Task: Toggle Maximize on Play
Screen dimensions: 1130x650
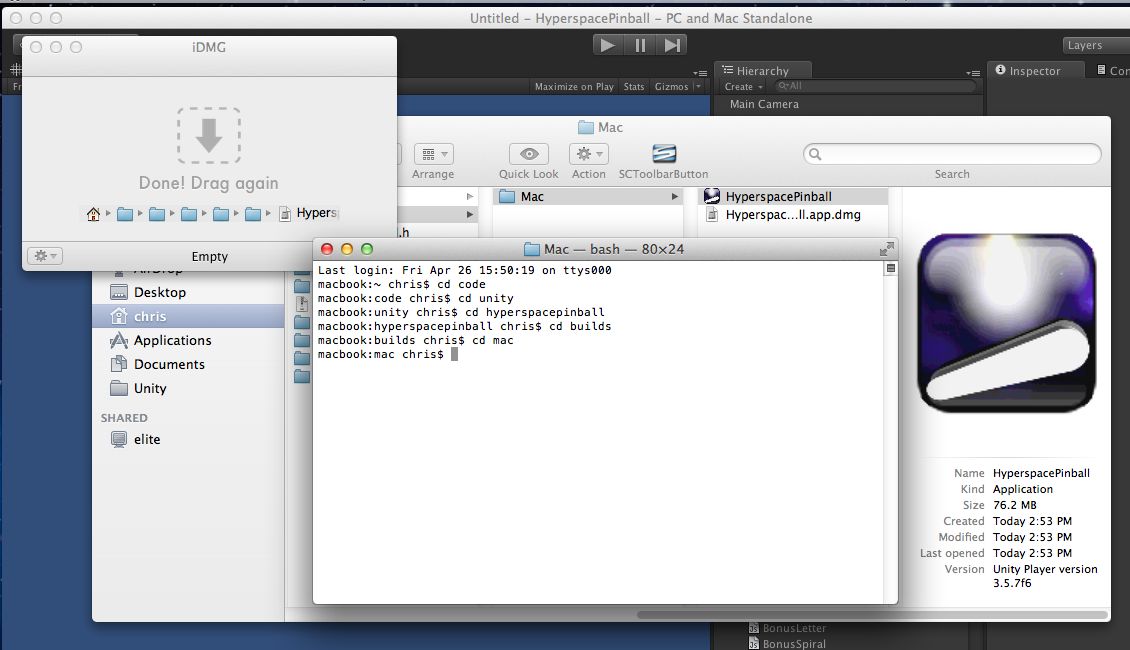Action: (574, 86)
